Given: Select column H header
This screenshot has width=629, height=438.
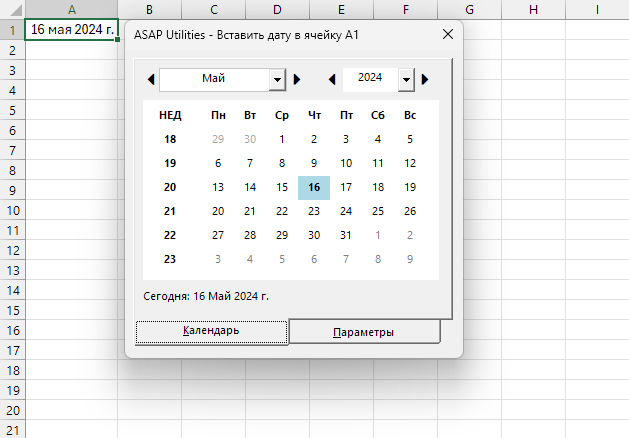Looking at the screenshot, I should pos(533,9).
